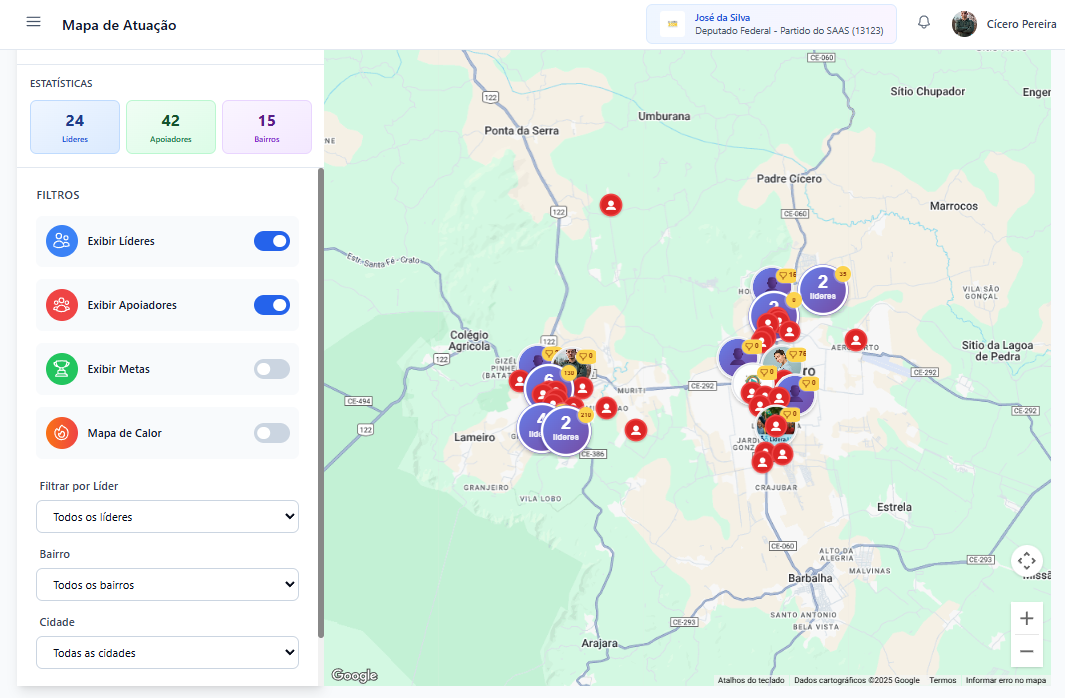
Task: Open the 2 líderes cluster with badge 35
Action: tap(823, 289)
